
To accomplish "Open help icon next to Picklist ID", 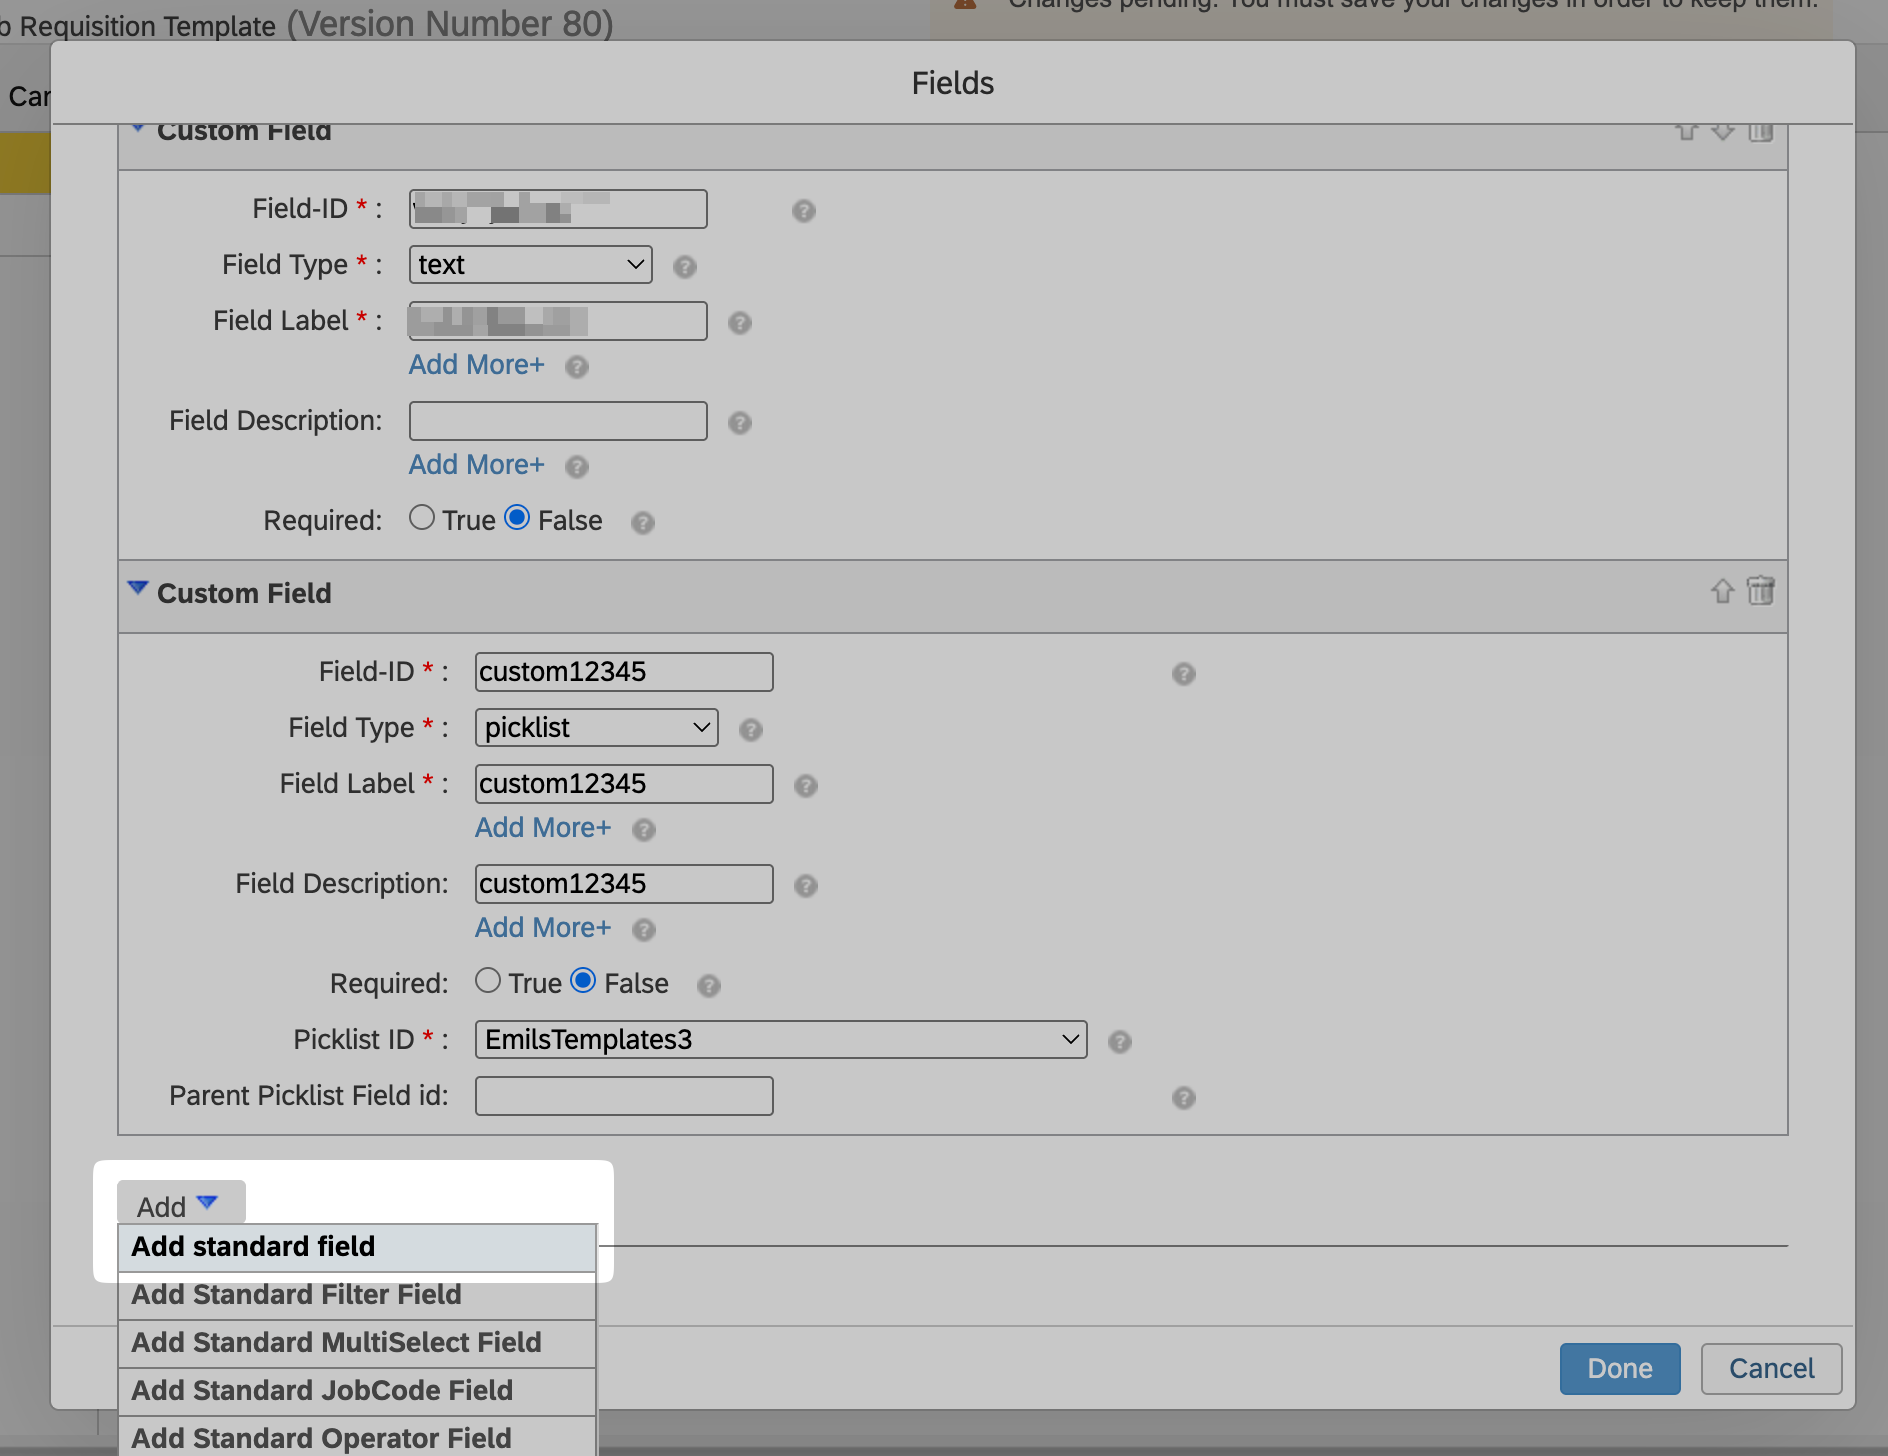I will 1119,1042.
